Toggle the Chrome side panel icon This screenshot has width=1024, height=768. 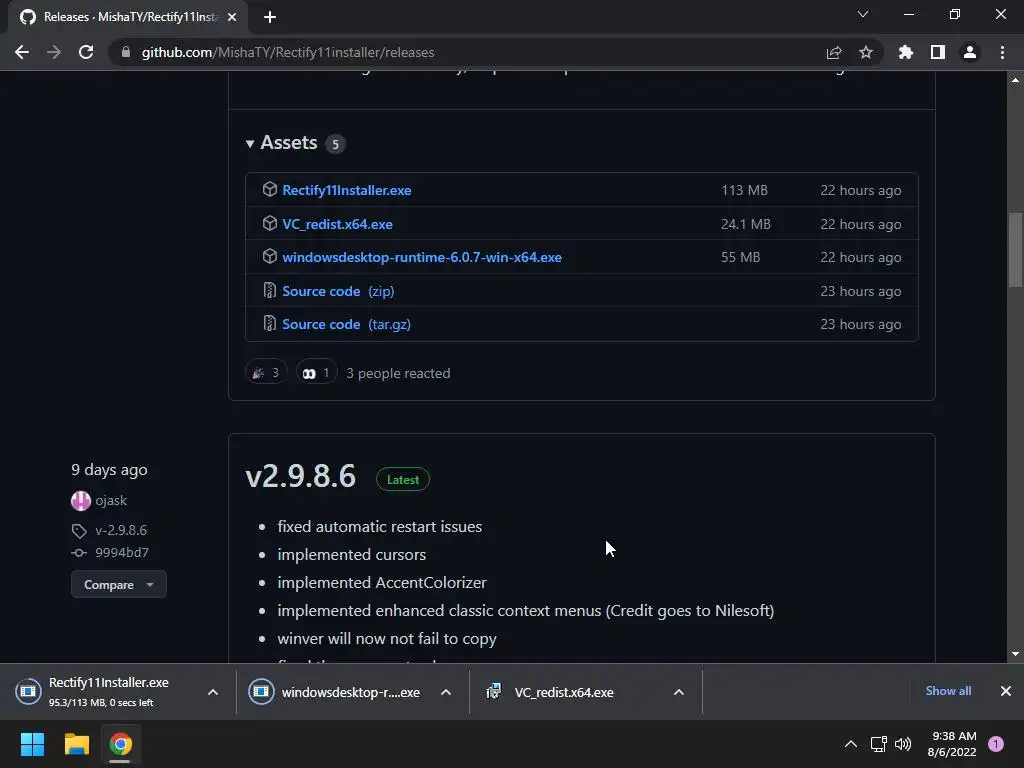938,52
